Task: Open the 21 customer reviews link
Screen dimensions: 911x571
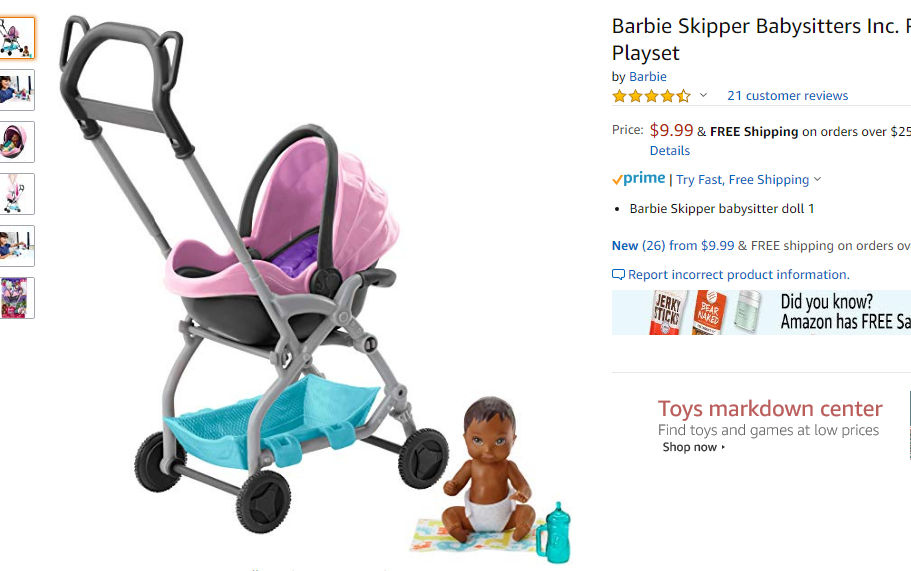Action: click(x=787, y=96)
